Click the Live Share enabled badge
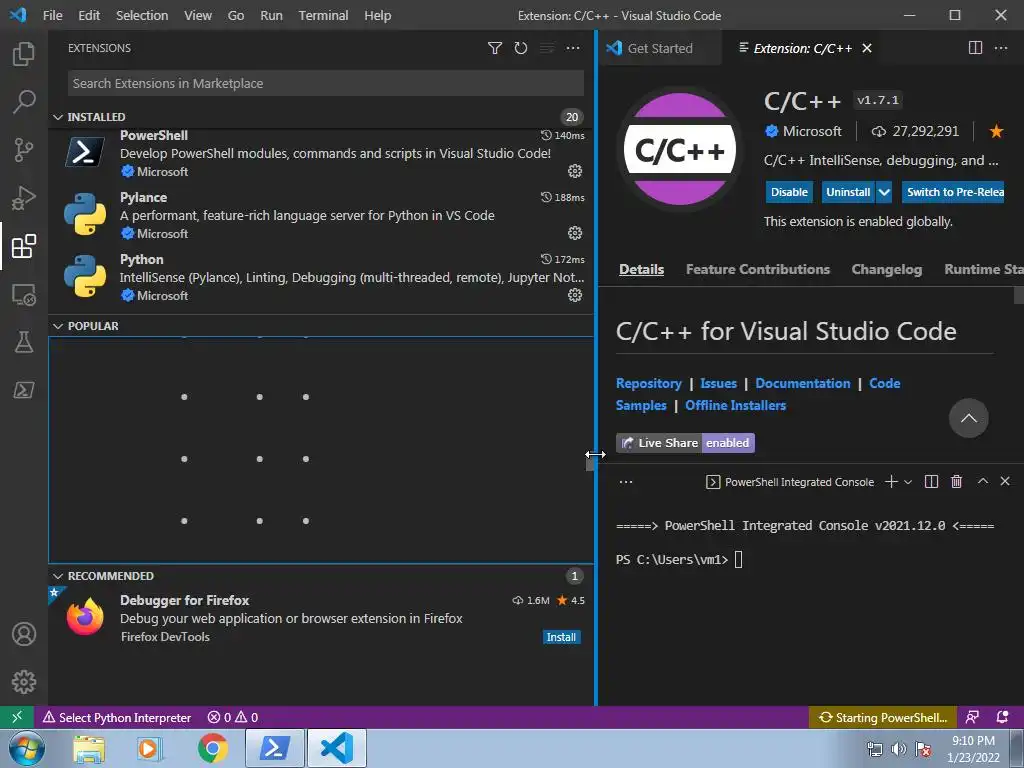 (x=685, y=443)
